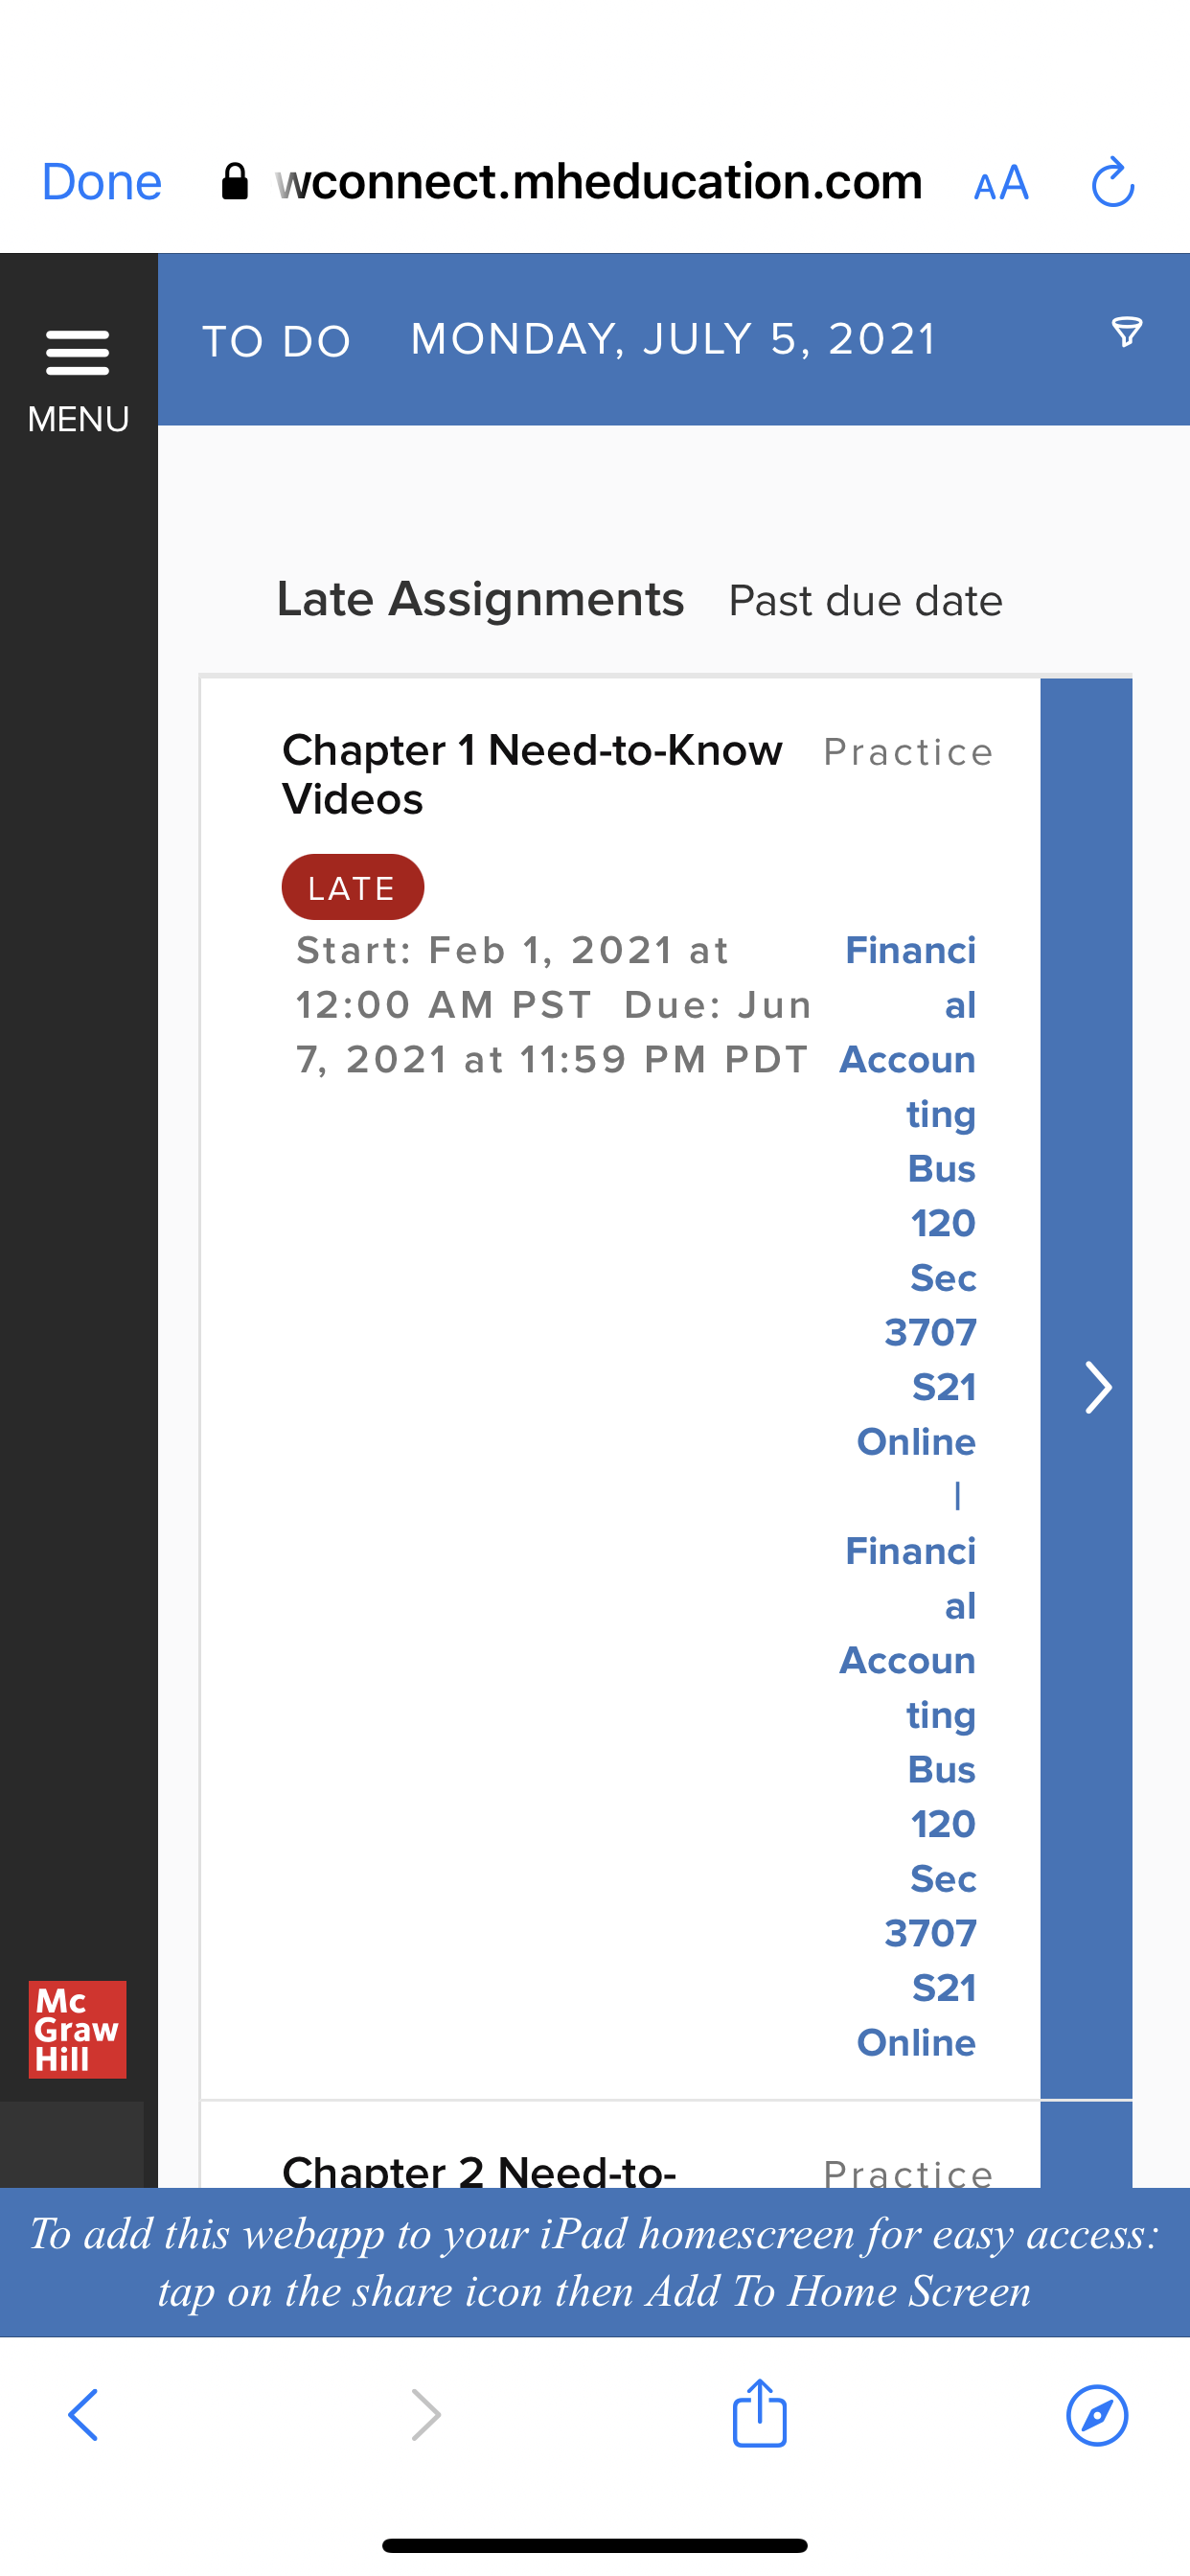The width and height of the screenshot is (1190, 2576).
Task: Open the AA text size options
Action: click(x=1001, y=183)
